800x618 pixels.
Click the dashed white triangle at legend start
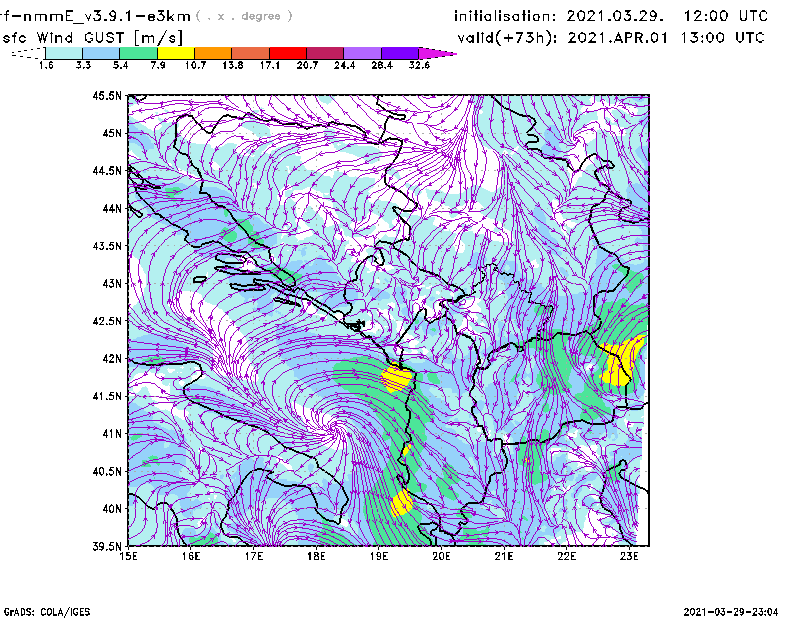click(x=27, y=53)
